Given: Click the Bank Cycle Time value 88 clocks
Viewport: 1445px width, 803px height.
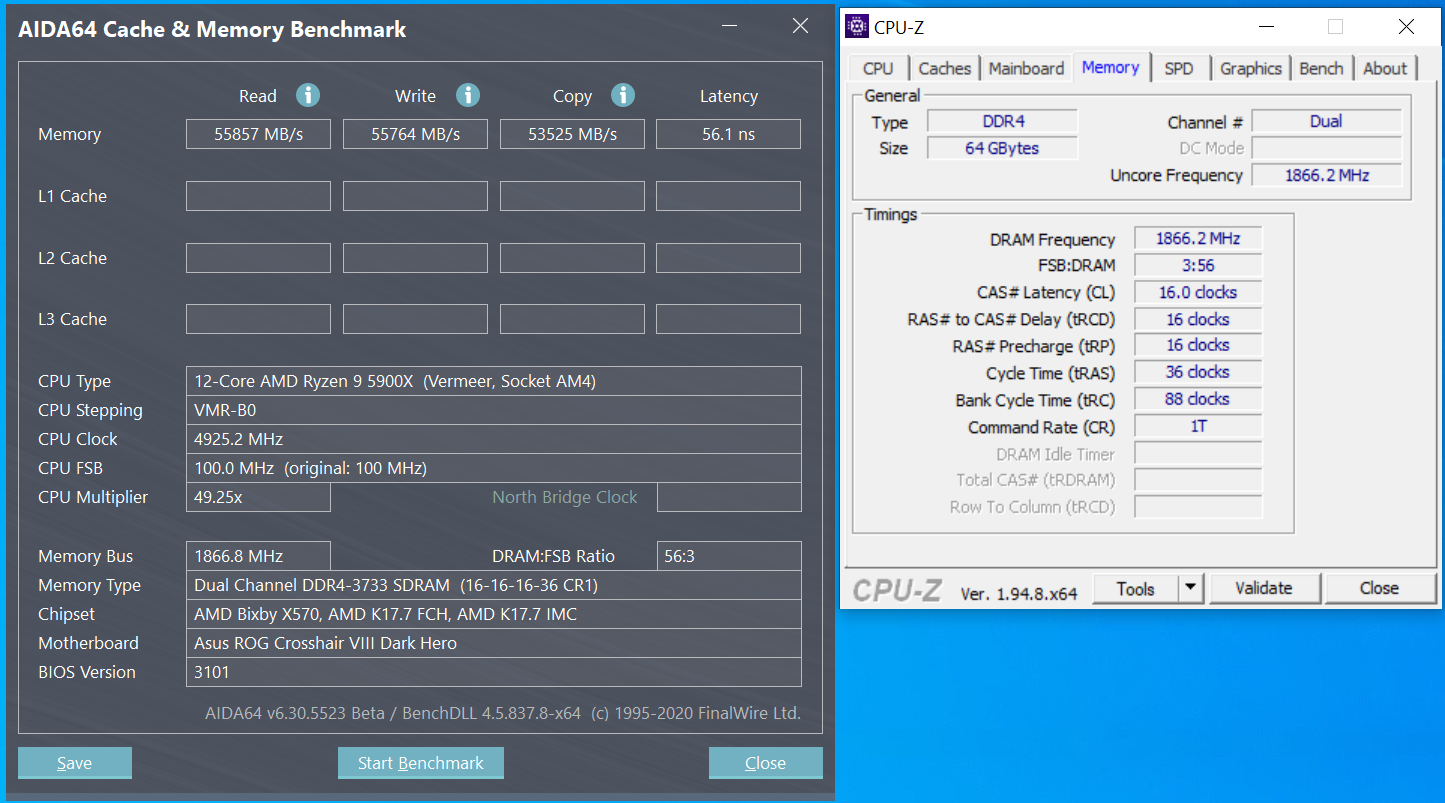Looking at the screenshot, I should click(1198, 399).
